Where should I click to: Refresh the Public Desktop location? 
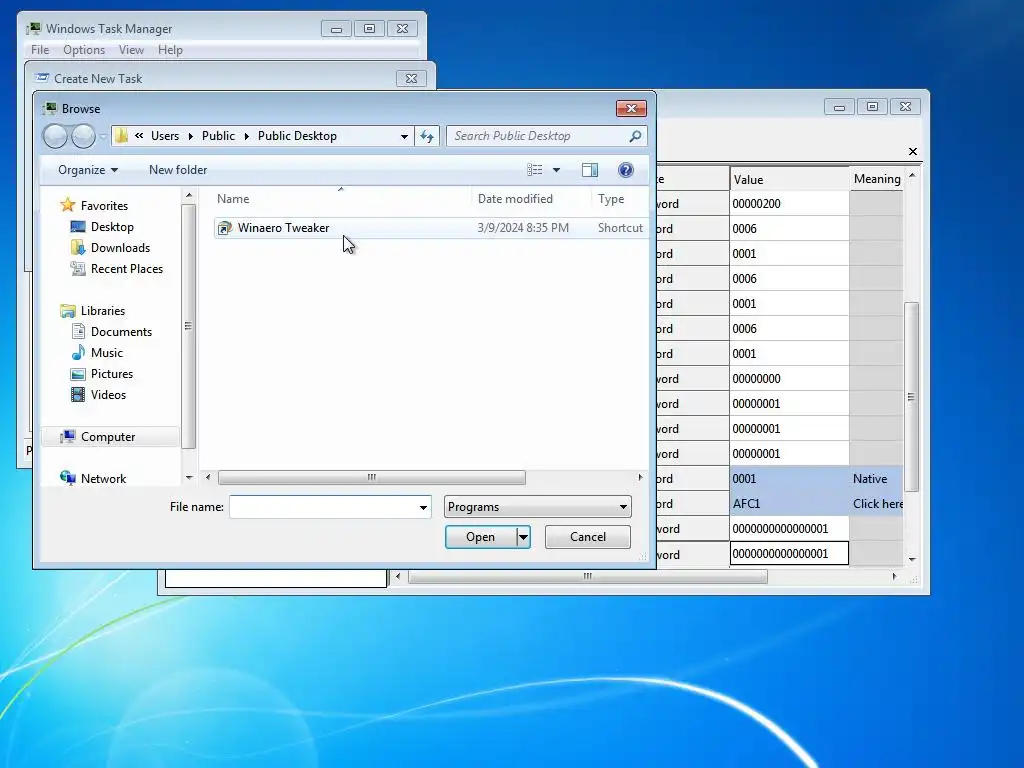[x=427, y=136]
